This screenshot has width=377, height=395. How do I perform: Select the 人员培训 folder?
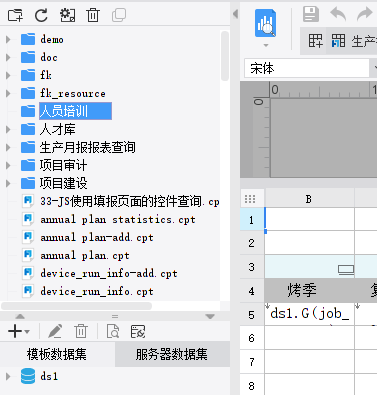(75, 111)
